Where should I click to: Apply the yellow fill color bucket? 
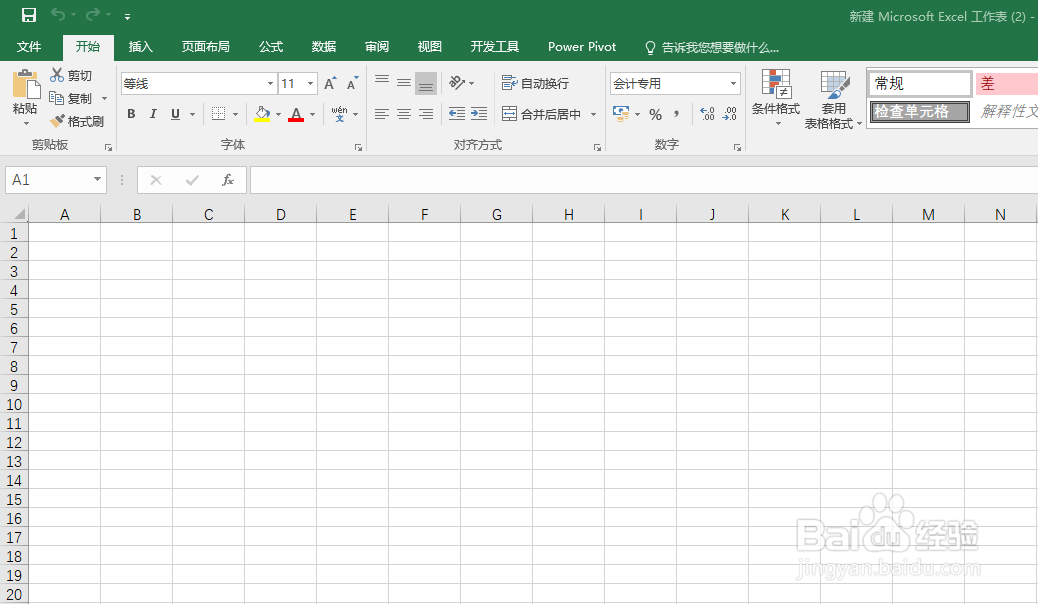pos(262,114)
